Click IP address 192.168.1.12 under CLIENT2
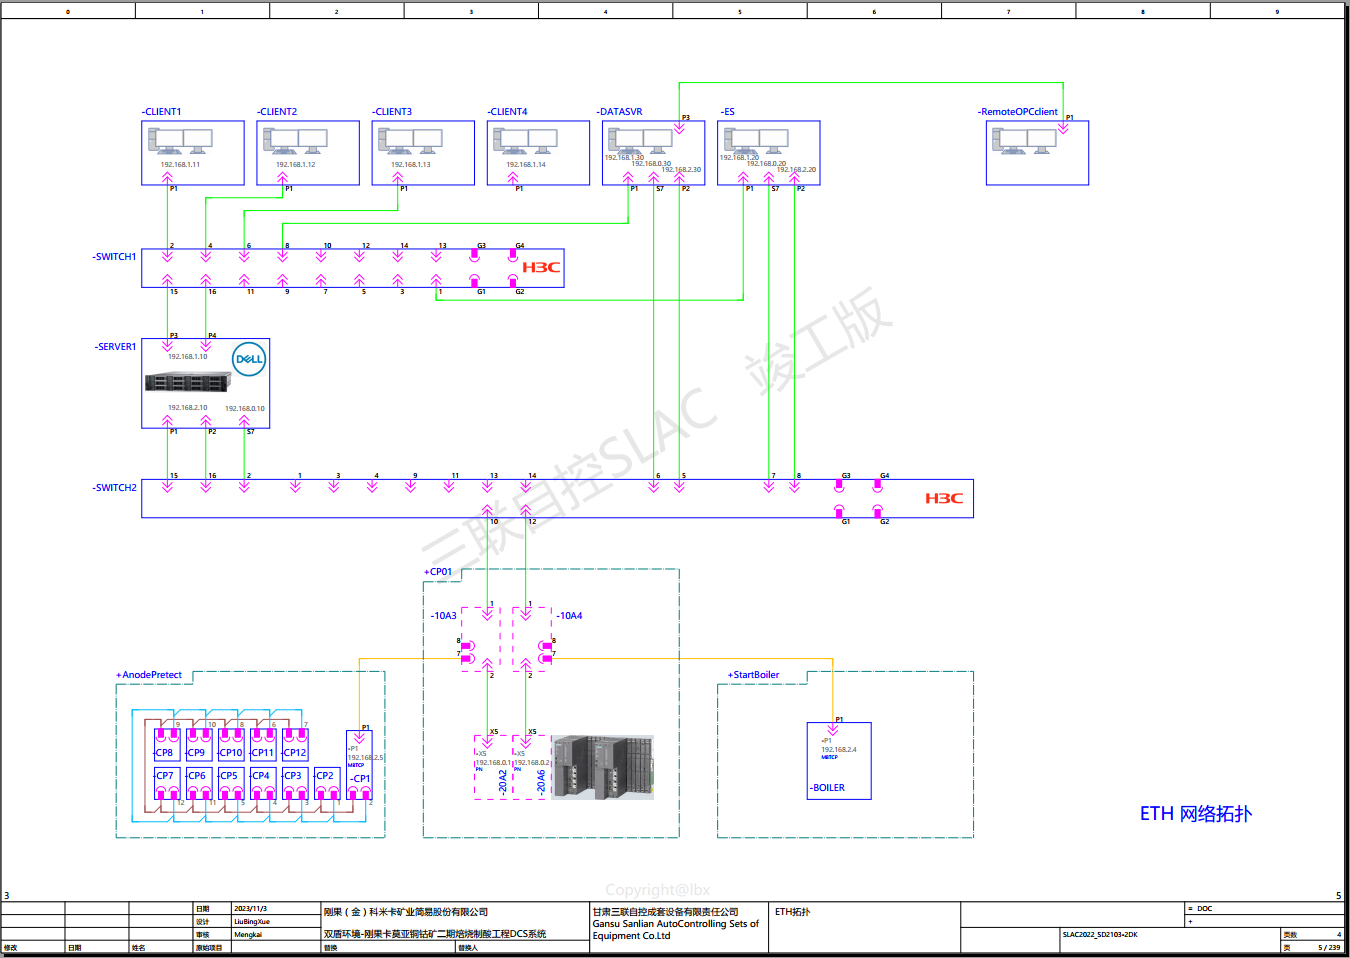 pos(296,164)
